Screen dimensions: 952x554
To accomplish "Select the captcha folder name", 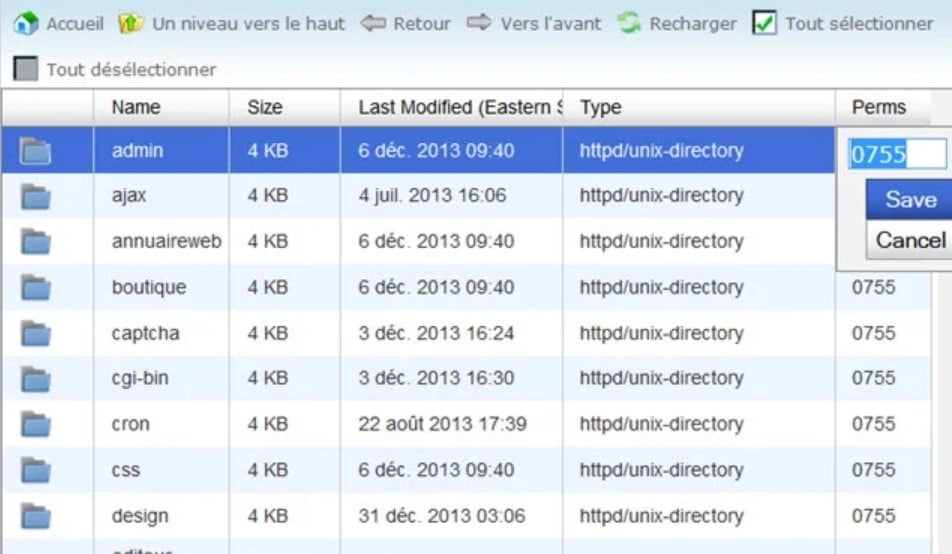I will pyautogui.click(x=145, y=333).
